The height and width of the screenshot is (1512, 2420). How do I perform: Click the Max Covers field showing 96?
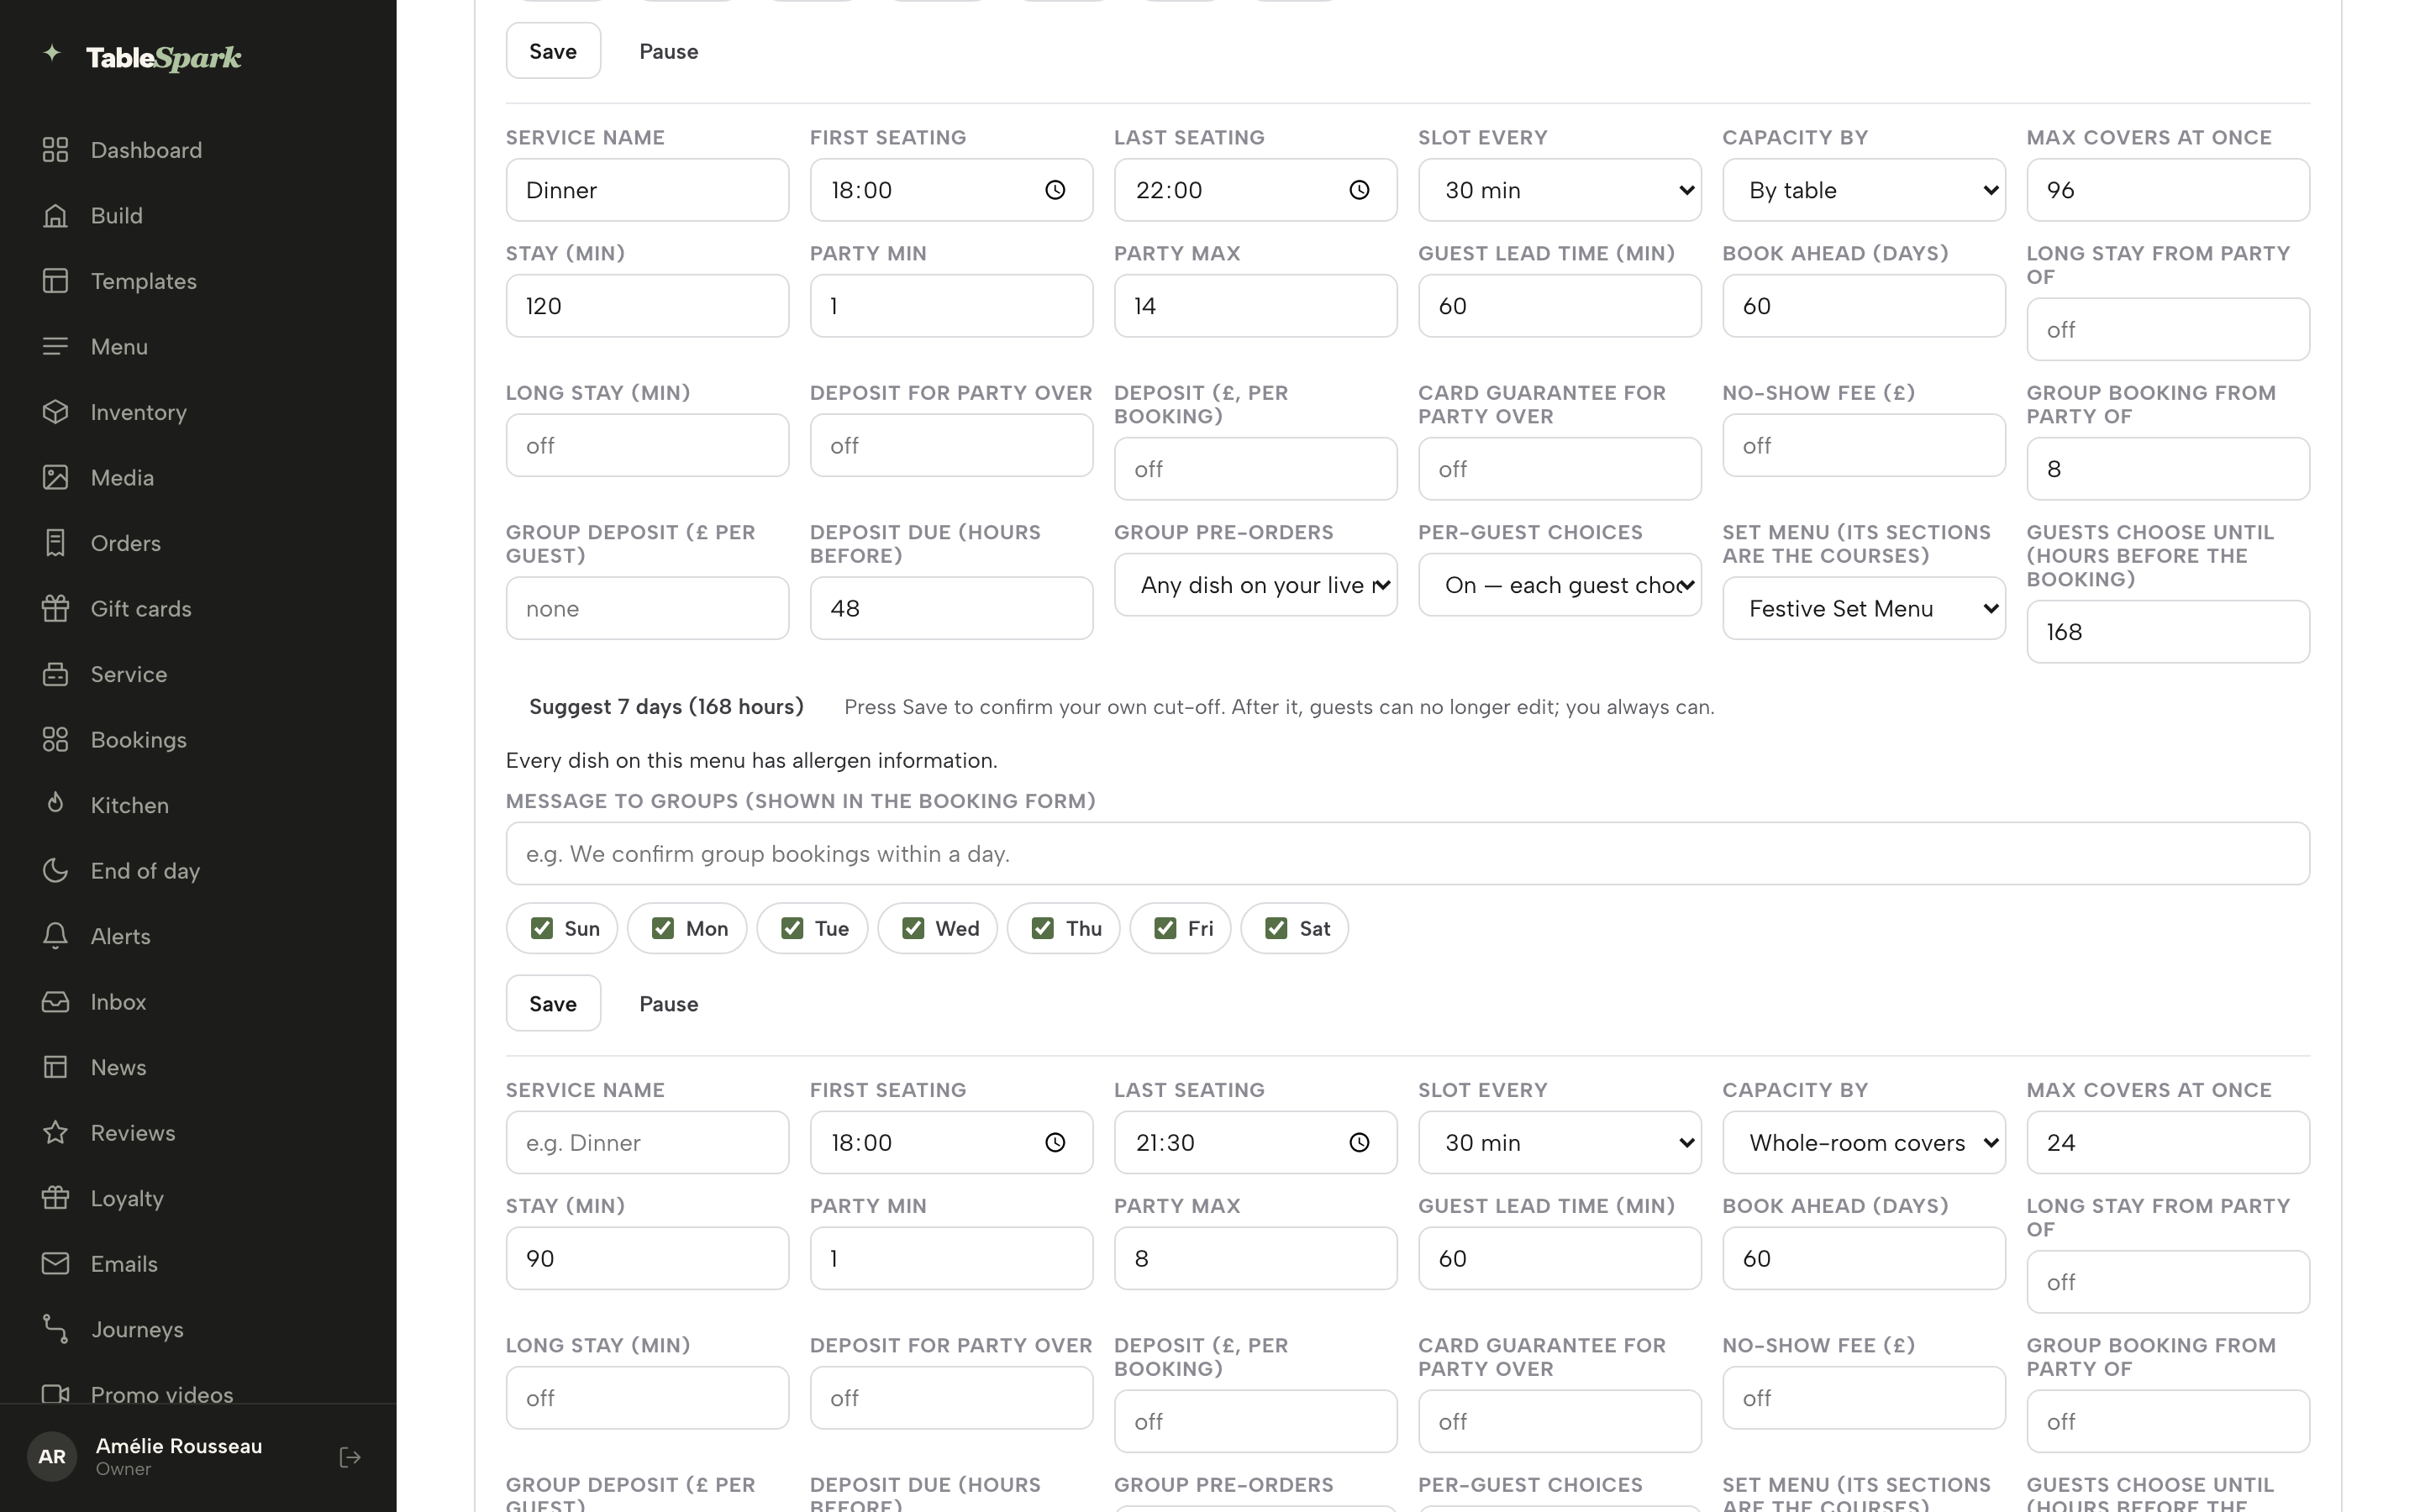[x=2167, y=190]
